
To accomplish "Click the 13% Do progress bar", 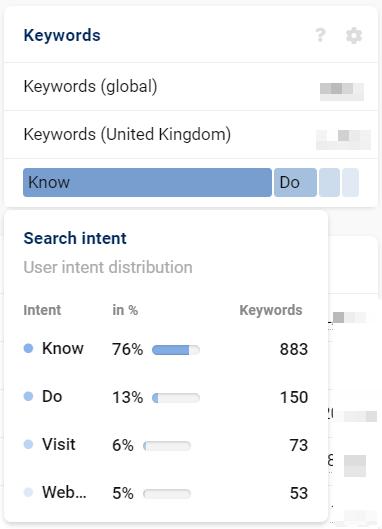I will click(x=176, y=398).
